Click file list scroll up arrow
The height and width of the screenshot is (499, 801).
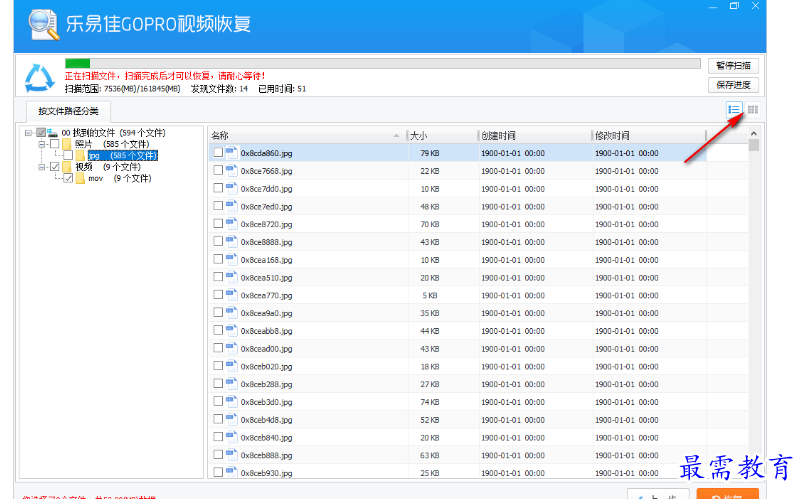pos(753,133)
